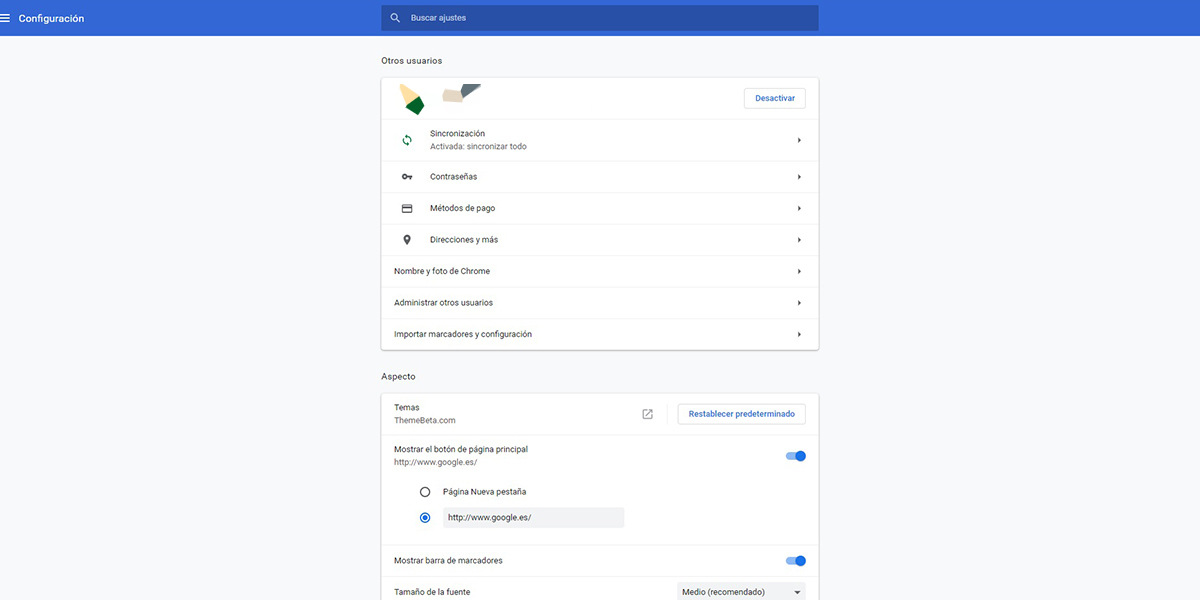
Task: Open the Sincronización settings row
Action: click(599, 139)
